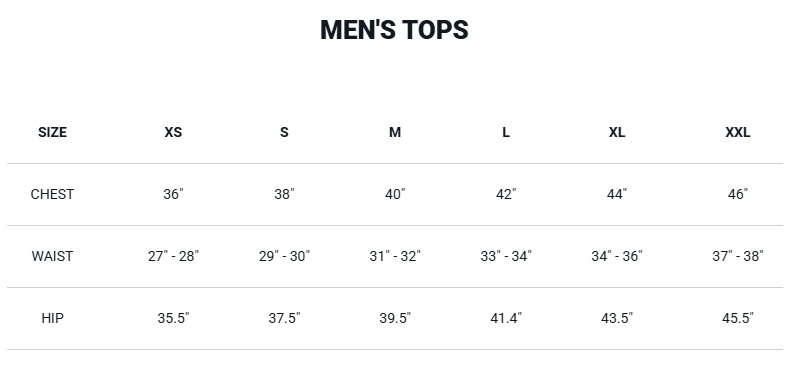Select the XXL size header
The image size is (789, 375).
[x=738, y=132]
